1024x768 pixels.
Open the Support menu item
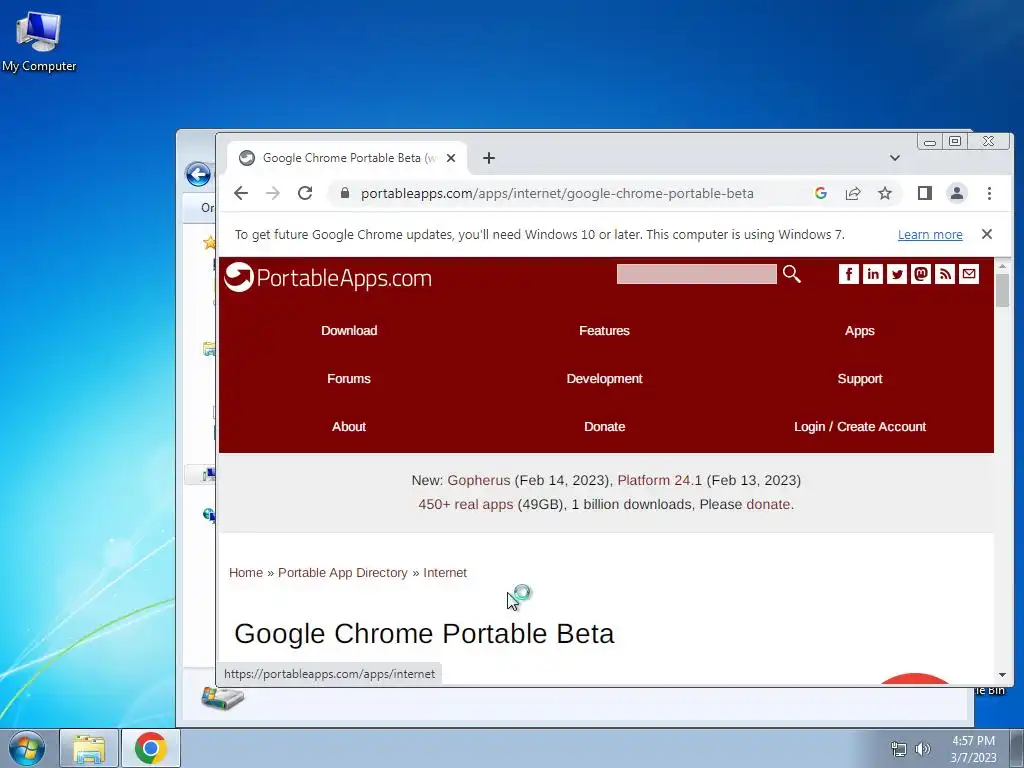pyautogui.click(x=859, y=379)
